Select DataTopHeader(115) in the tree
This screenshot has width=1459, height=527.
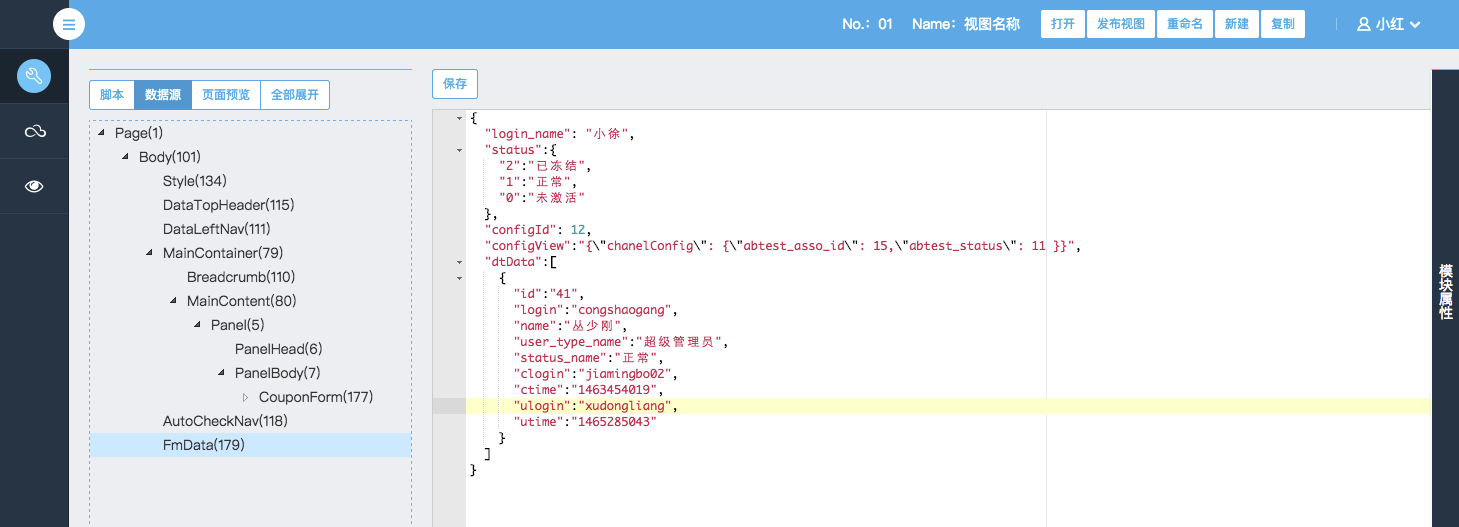[x=228, y=205]
